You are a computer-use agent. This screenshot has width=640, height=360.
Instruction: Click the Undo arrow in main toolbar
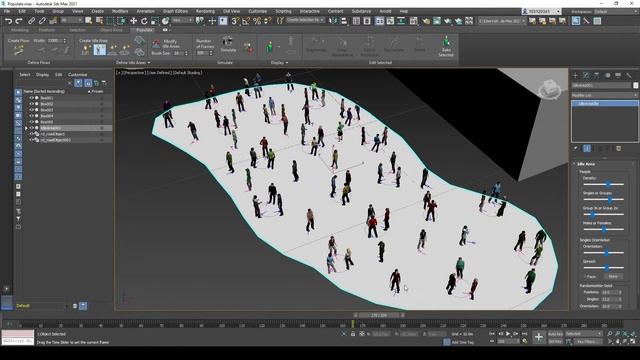point(8,21)
